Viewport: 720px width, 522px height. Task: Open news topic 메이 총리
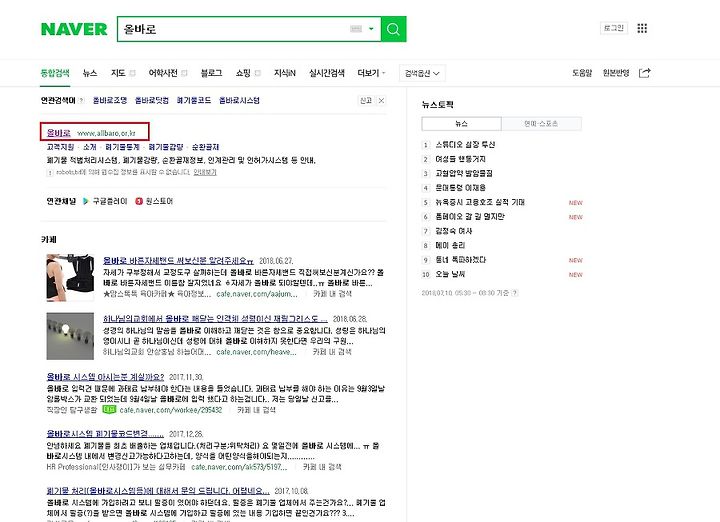click(450, 245)
